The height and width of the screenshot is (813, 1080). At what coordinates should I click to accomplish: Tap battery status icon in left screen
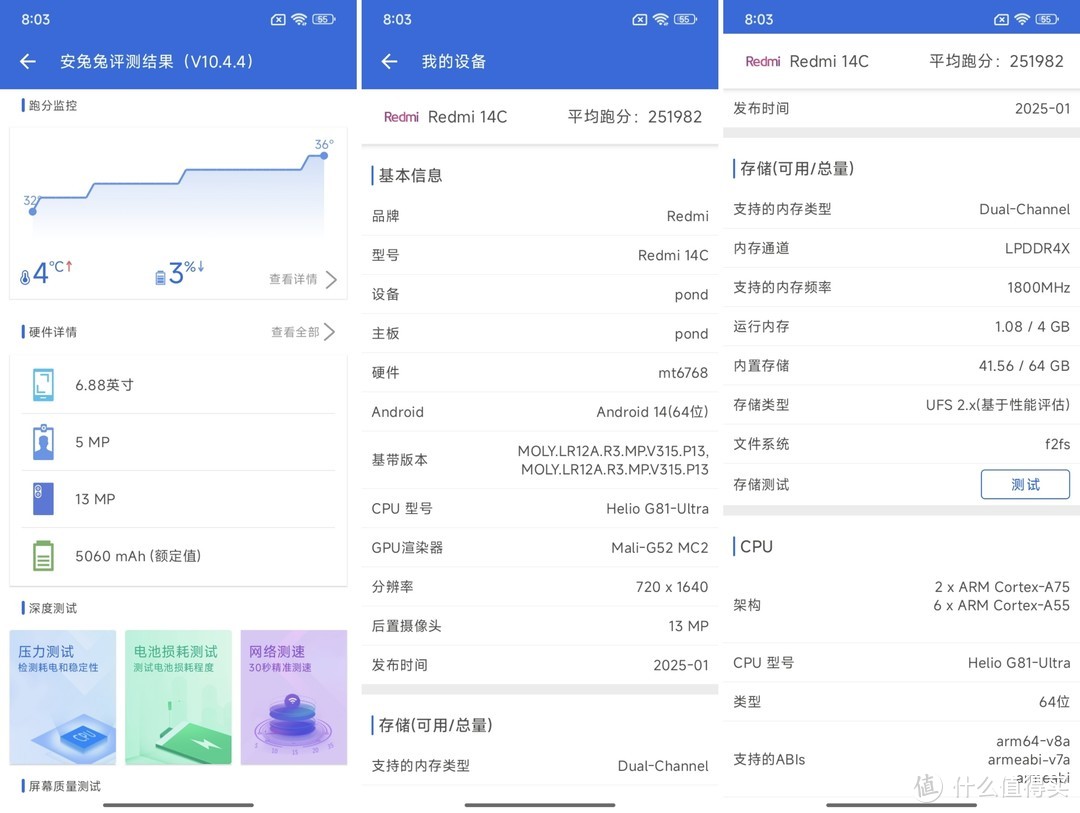[324, 19]
